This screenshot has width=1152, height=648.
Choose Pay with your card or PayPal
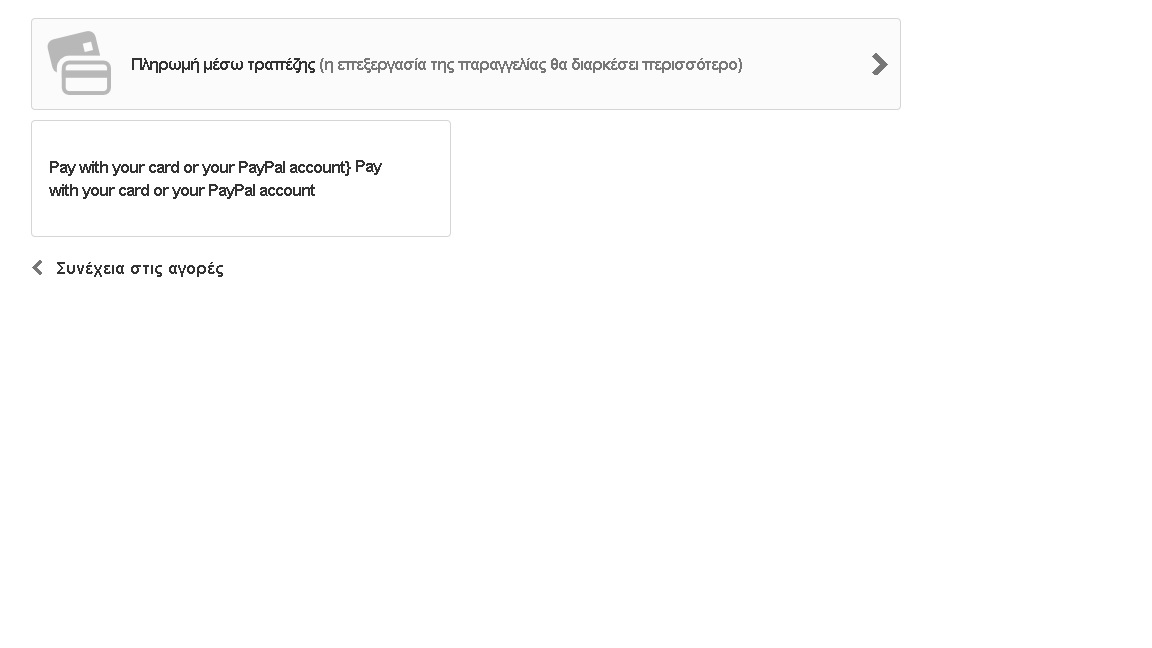[240, 178]
